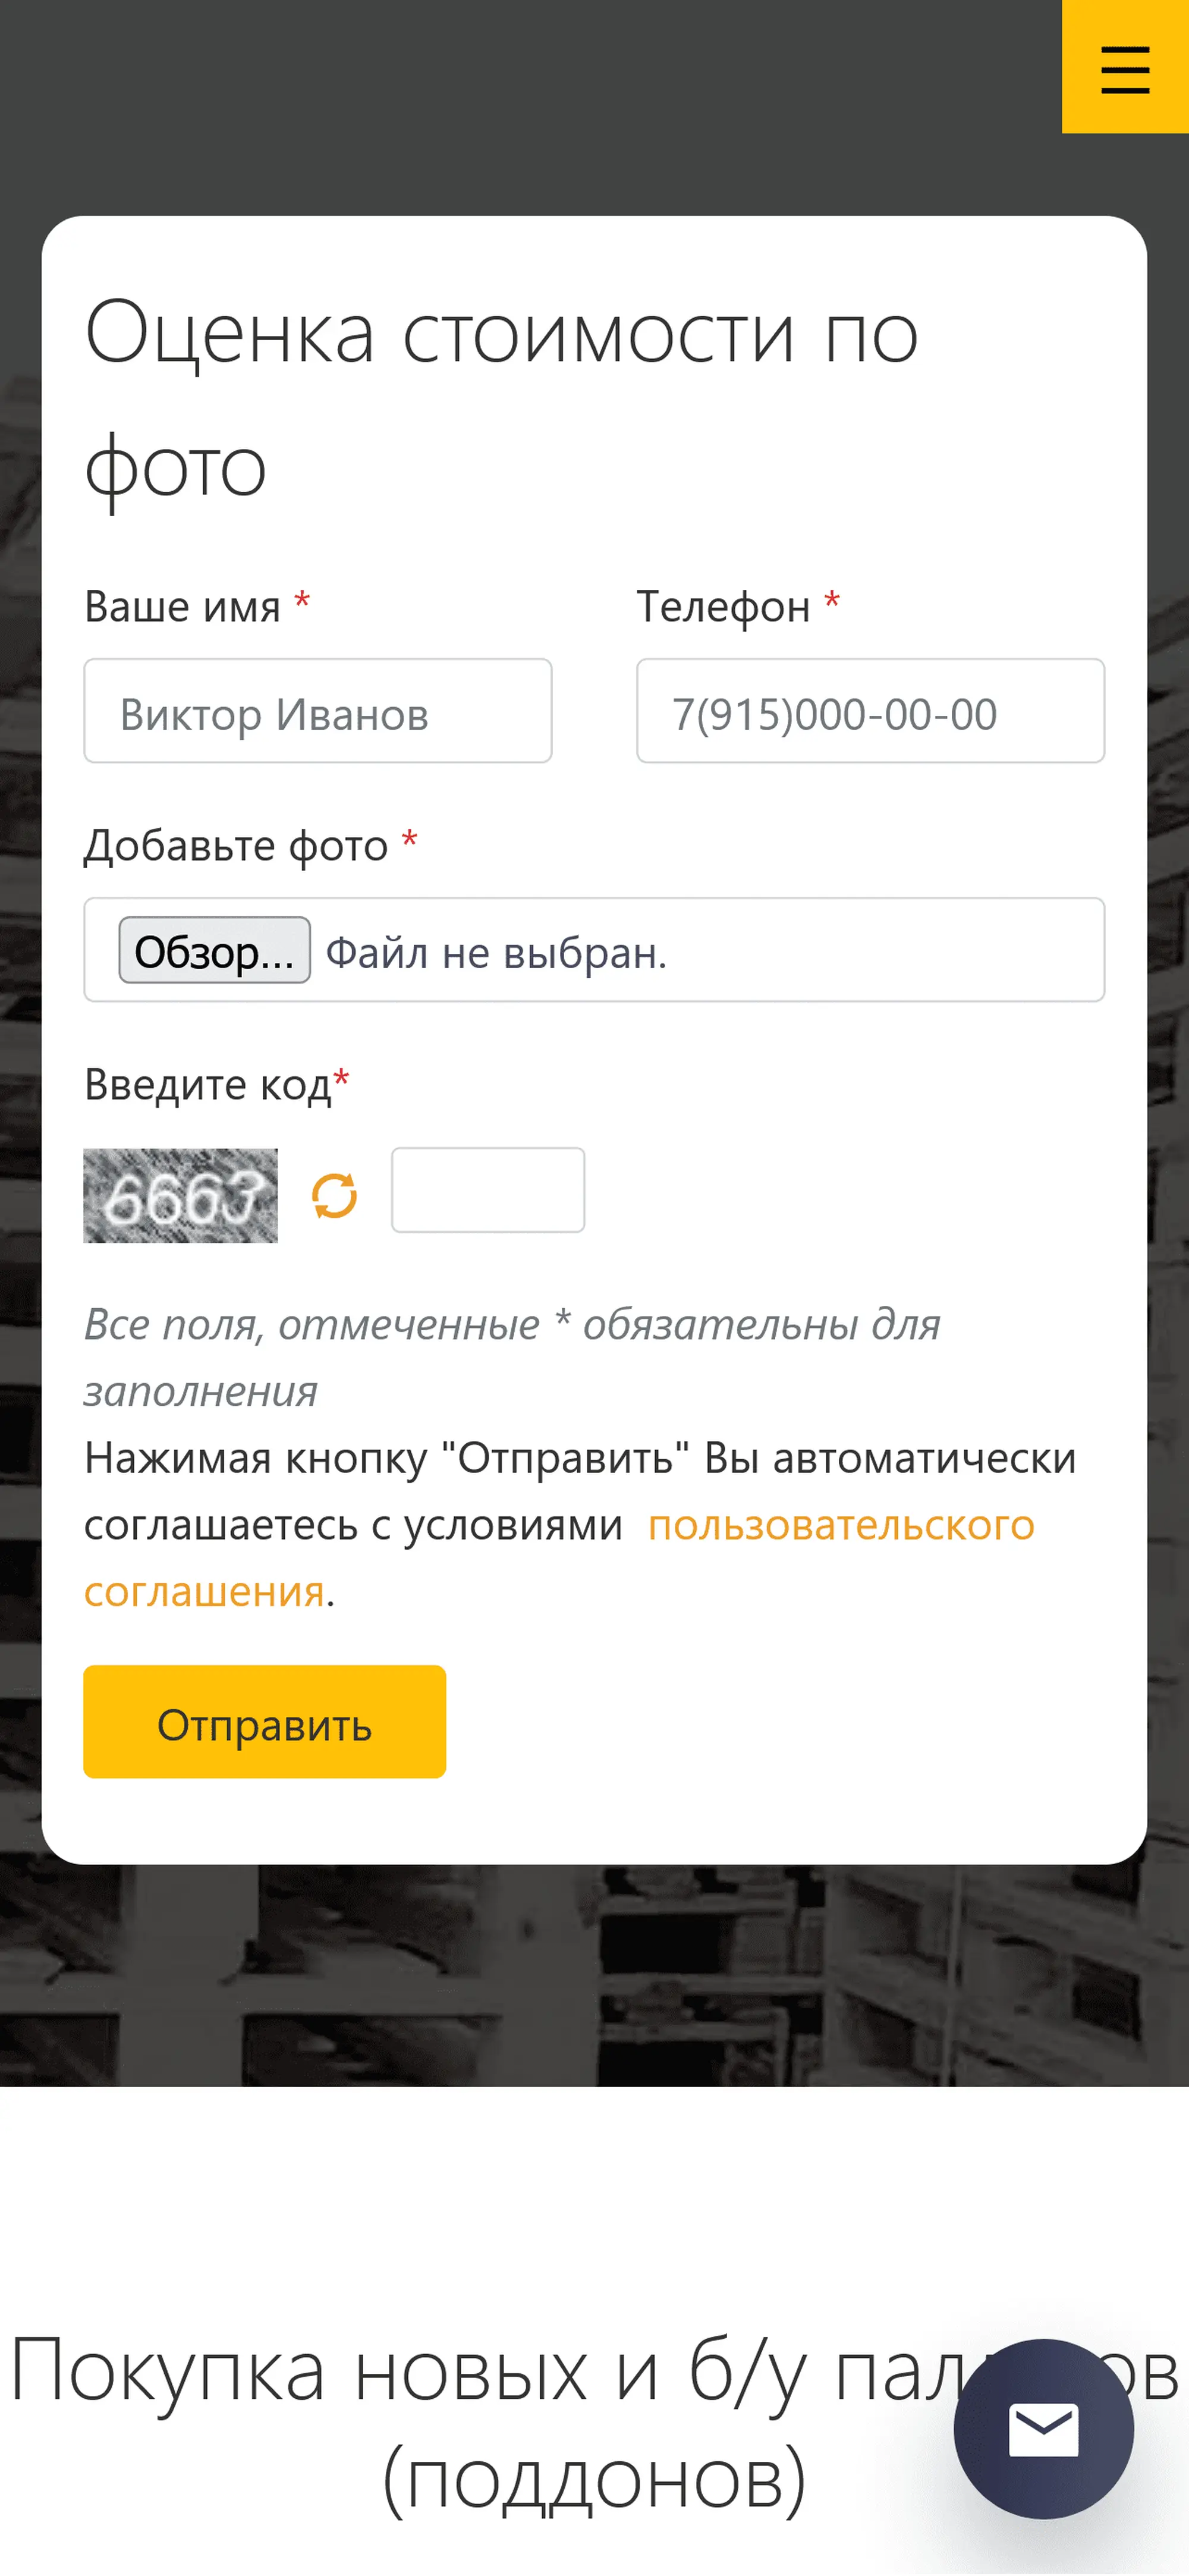Click the "Добавьте фото" label

tap(236, 846)
